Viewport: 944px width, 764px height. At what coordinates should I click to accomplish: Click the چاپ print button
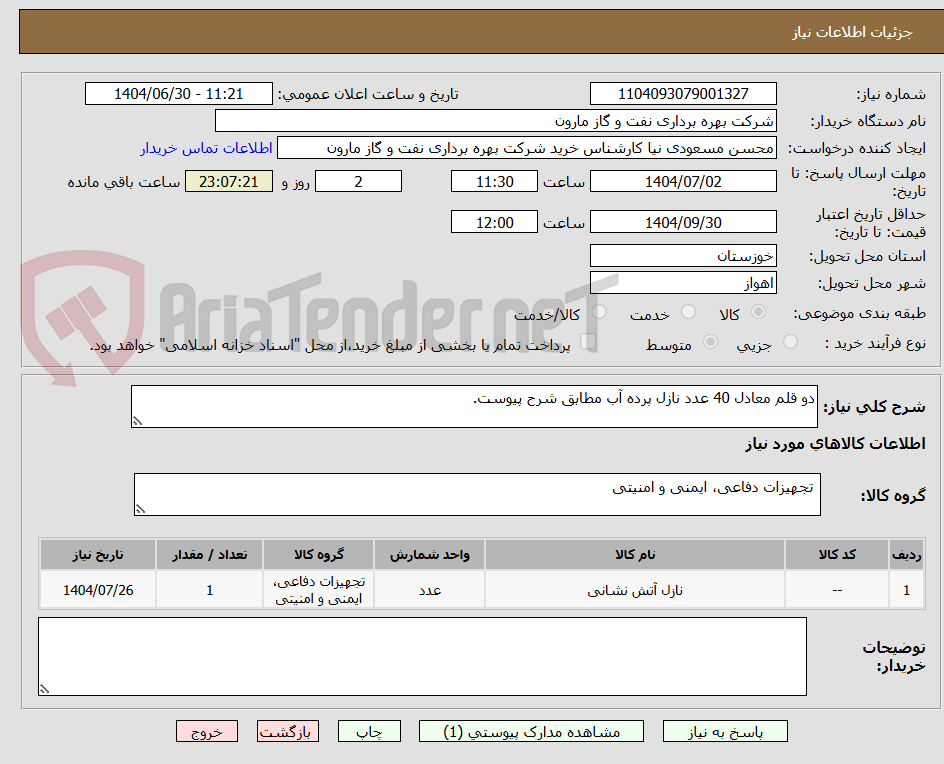point(370,731)
